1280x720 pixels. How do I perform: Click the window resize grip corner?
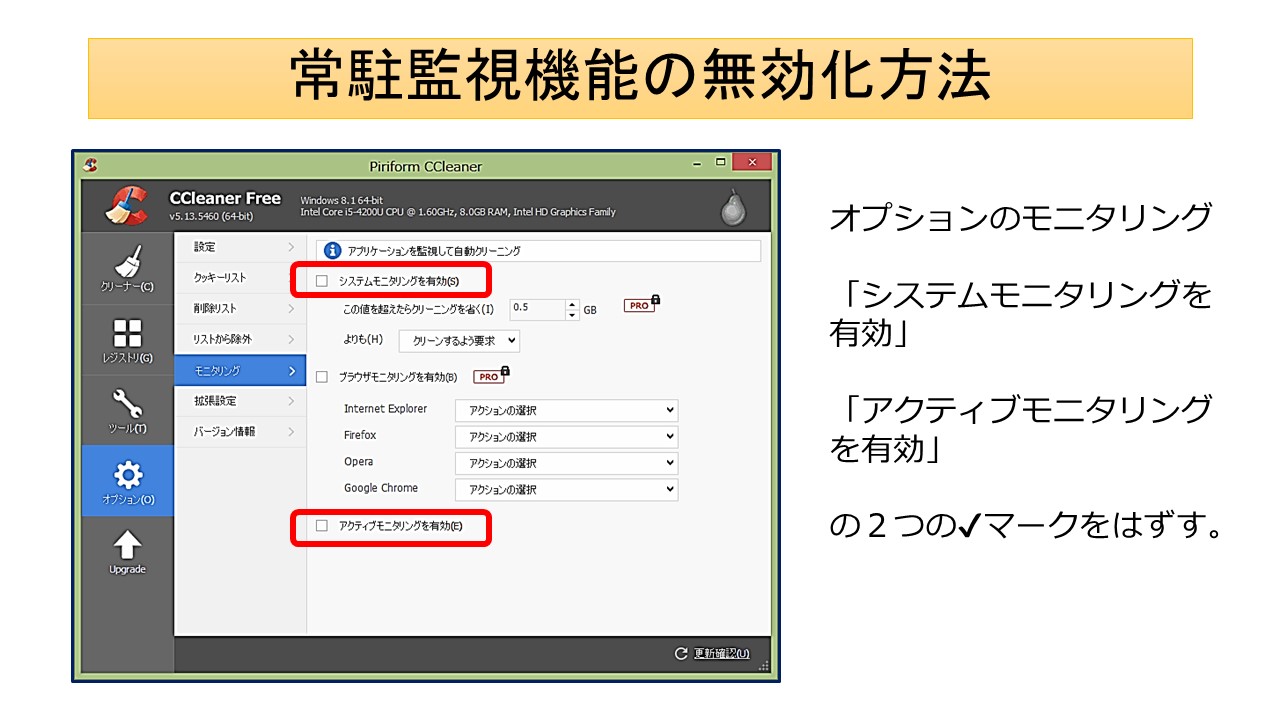click(763, 664)
